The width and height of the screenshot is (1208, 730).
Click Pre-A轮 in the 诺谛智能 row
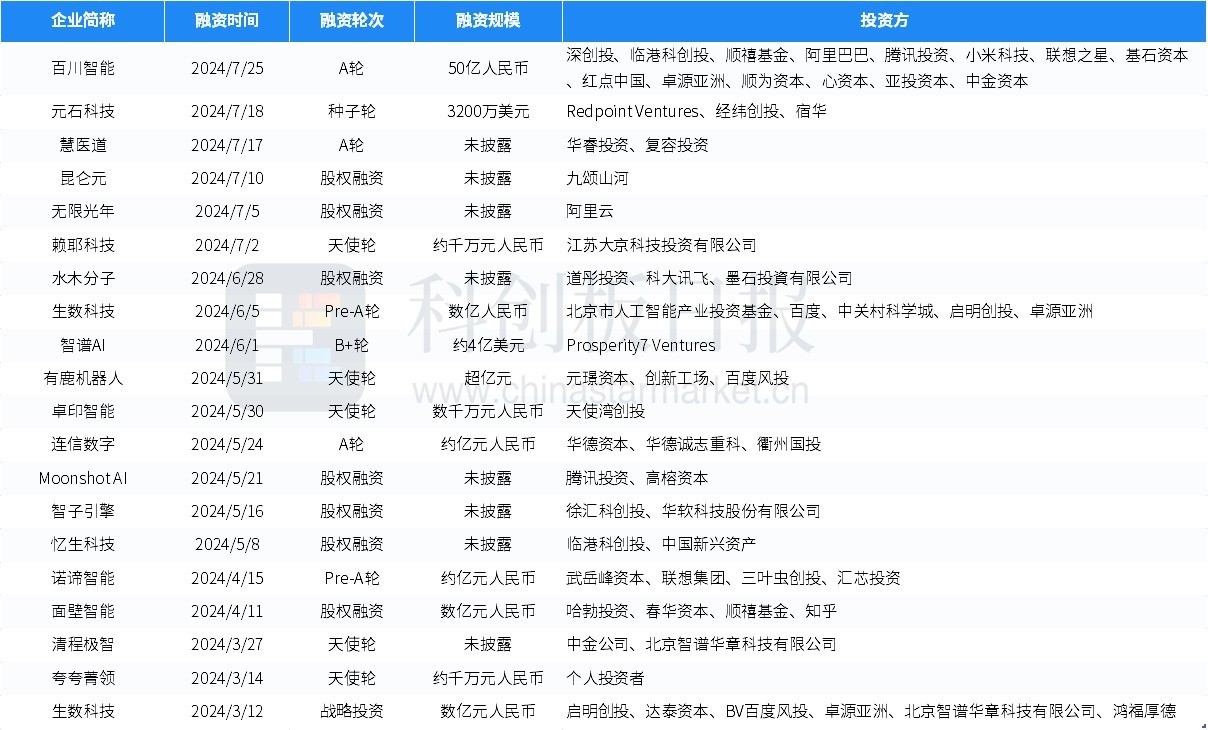point(352,578)
